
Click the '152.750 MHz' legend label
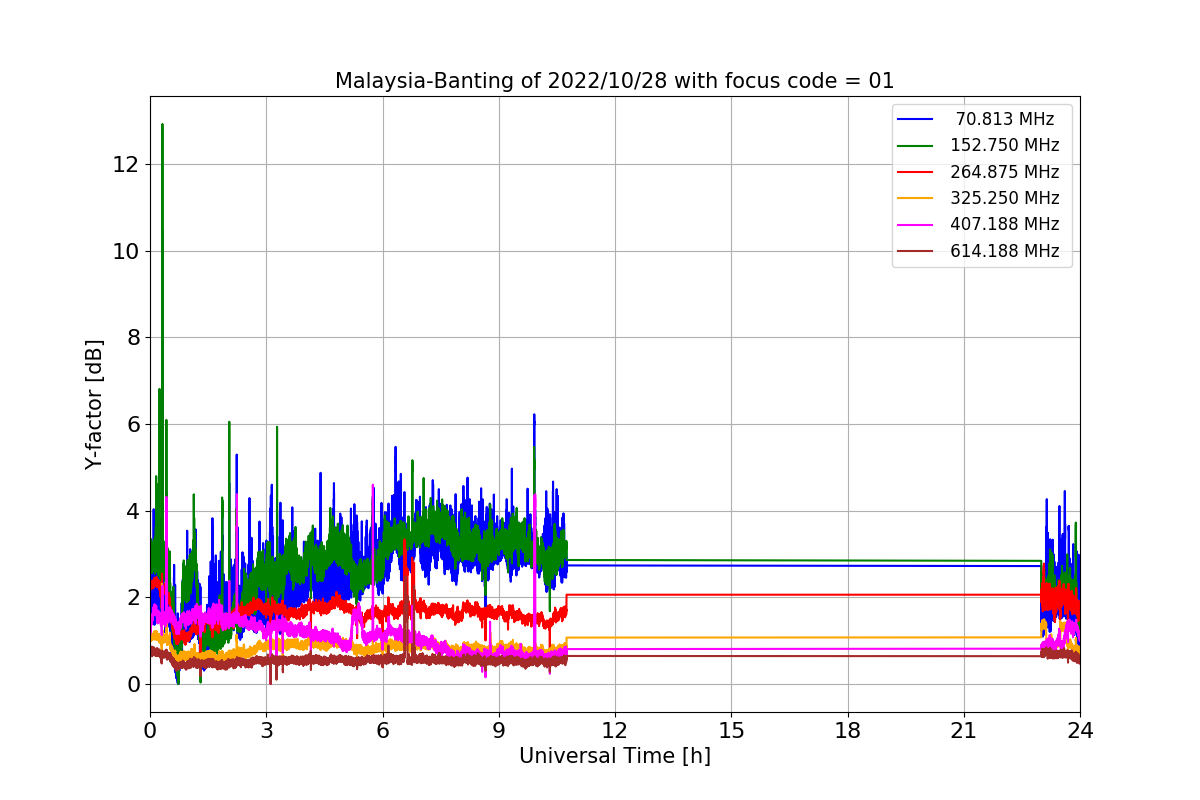click(x=1005, y=145)
